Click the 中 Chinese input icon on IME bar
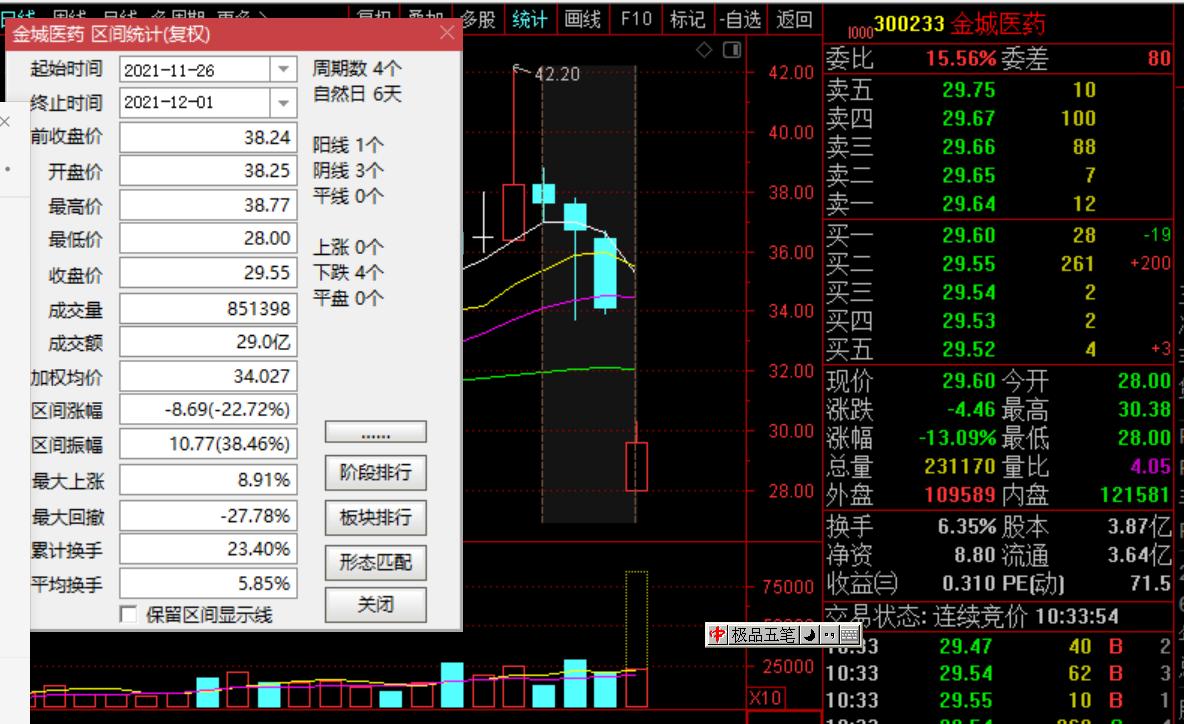The height and width of the screenshot is (724, 1184). [717, 634]
